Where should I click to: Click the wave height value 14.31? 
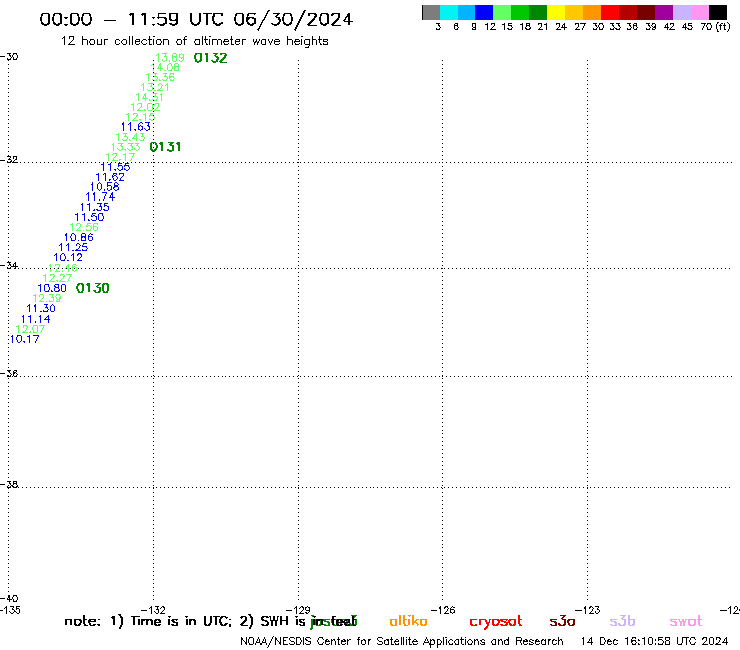tap(150, 97)
